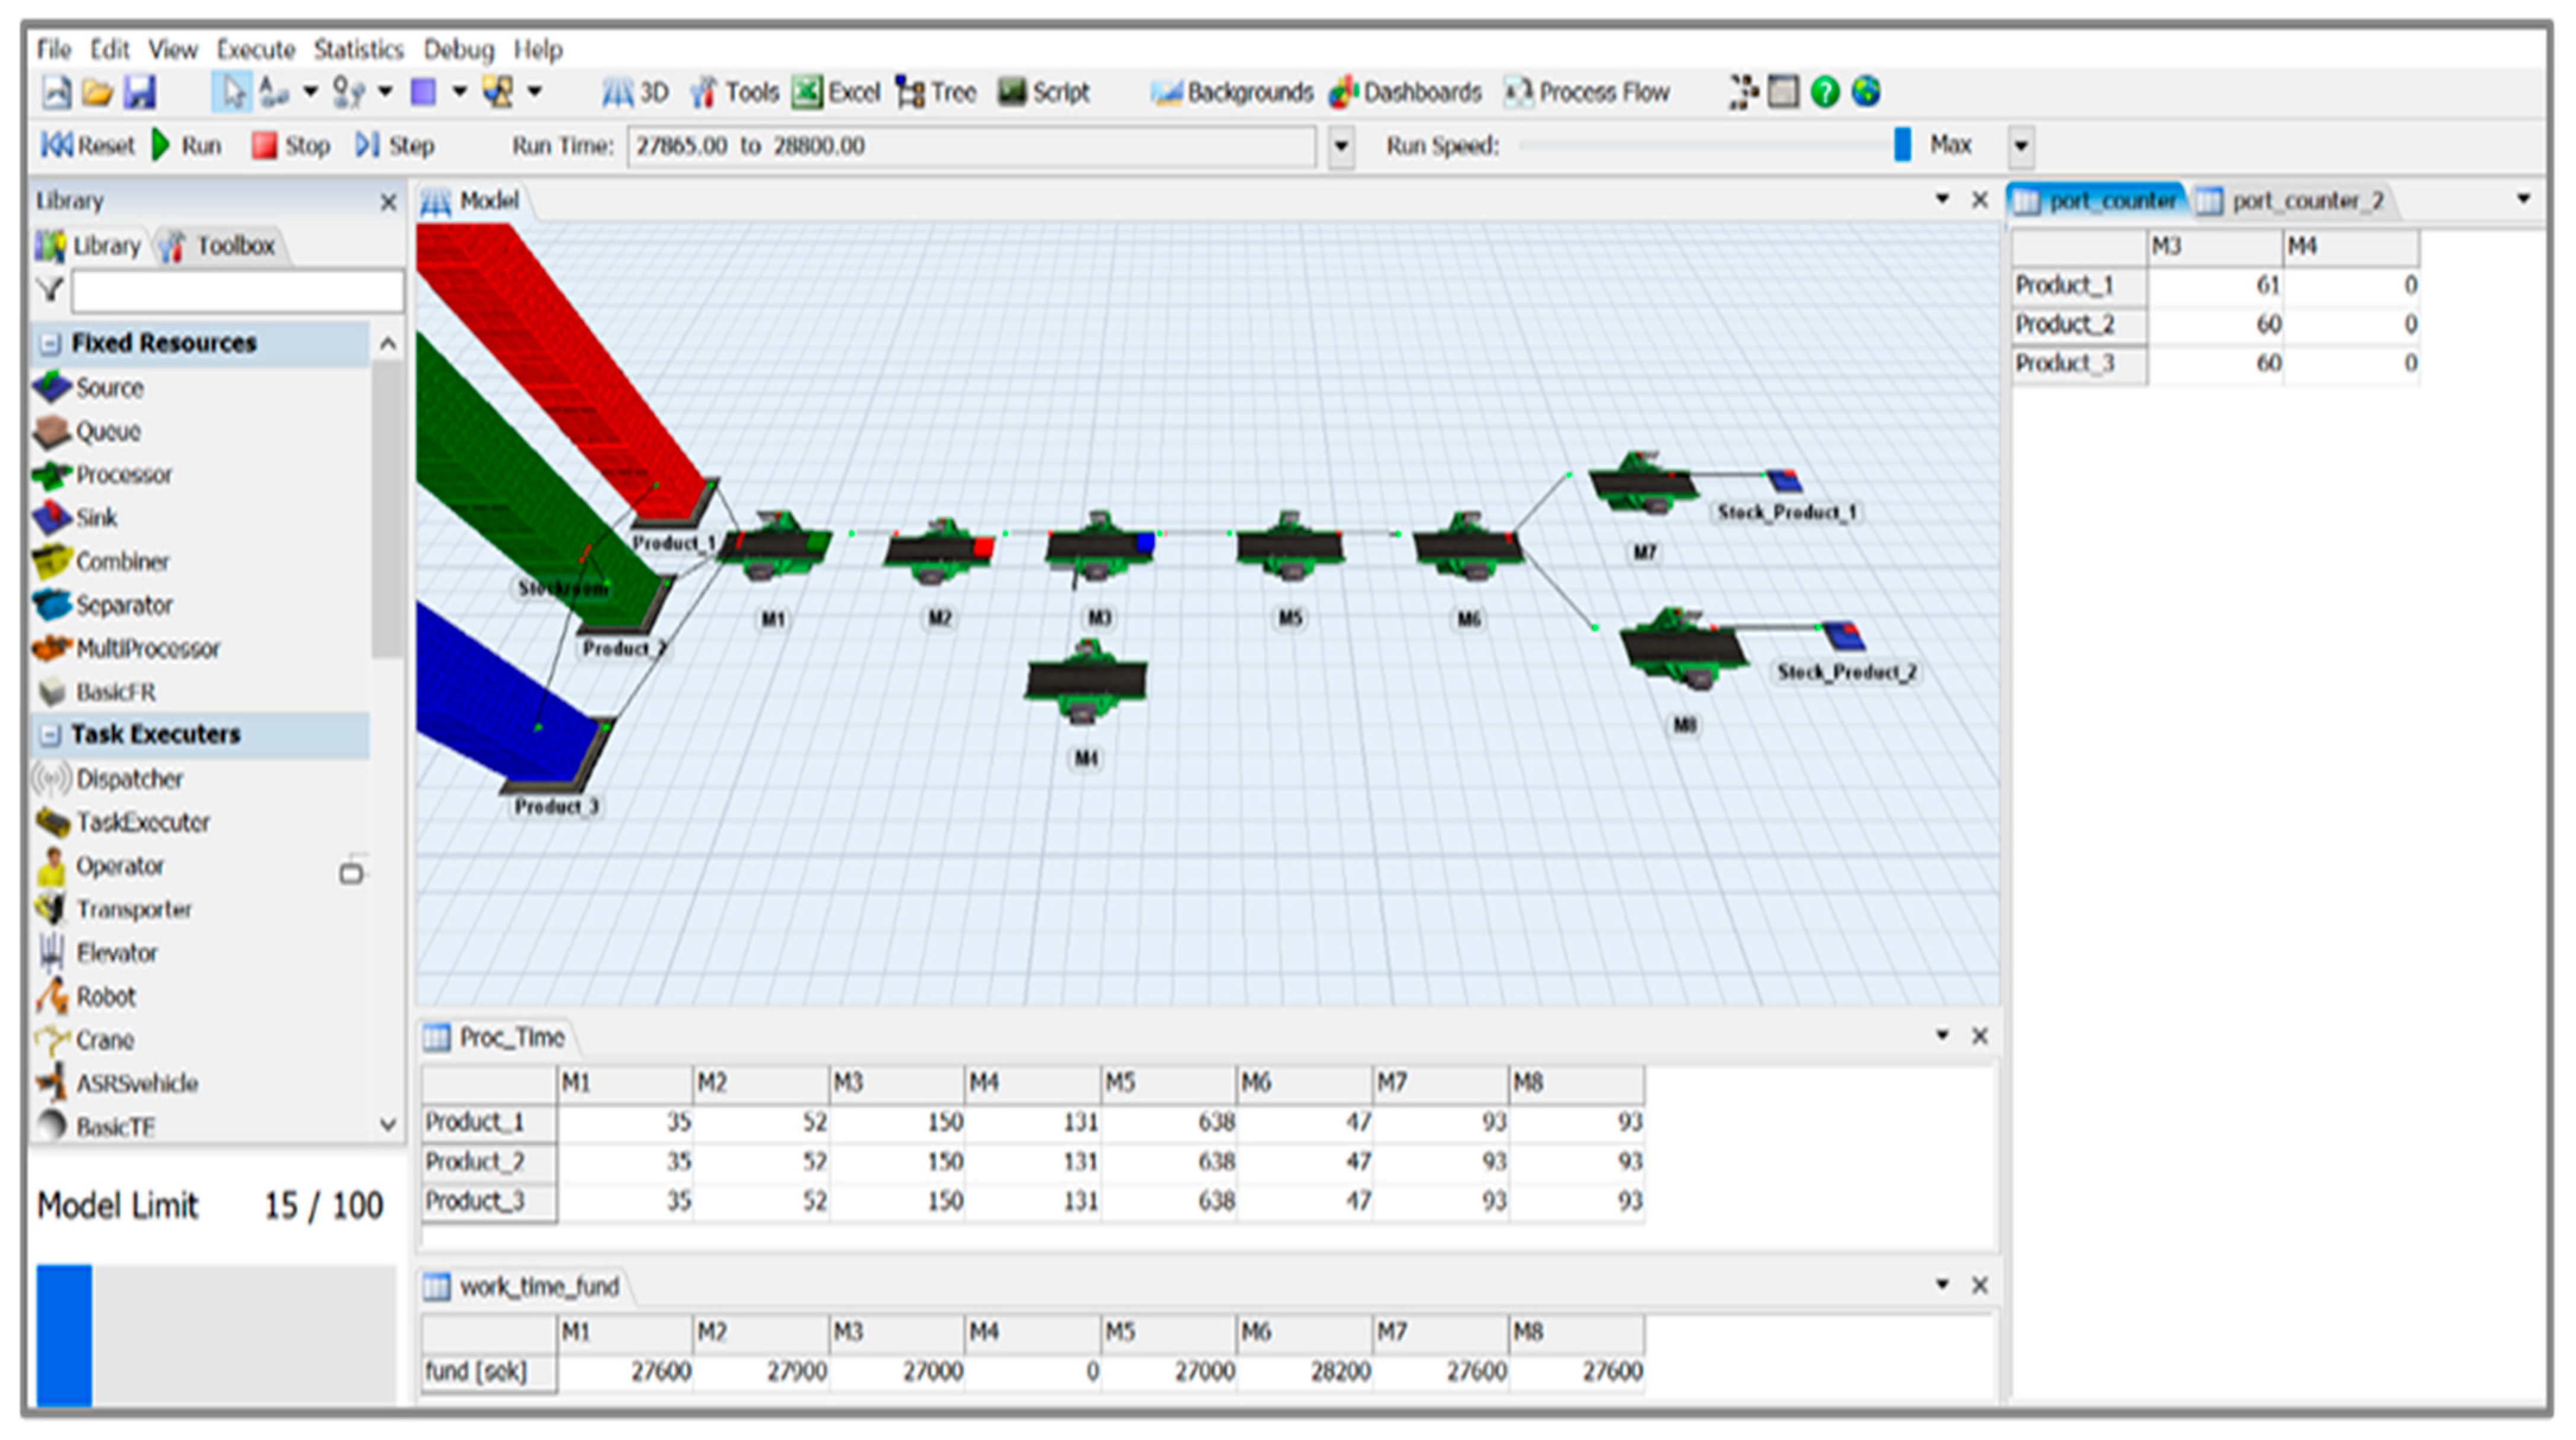The height and width of the screenshot is (1440, 2576).
Task: Click the Open folder toolbar icon
Action: pos(97,92)
